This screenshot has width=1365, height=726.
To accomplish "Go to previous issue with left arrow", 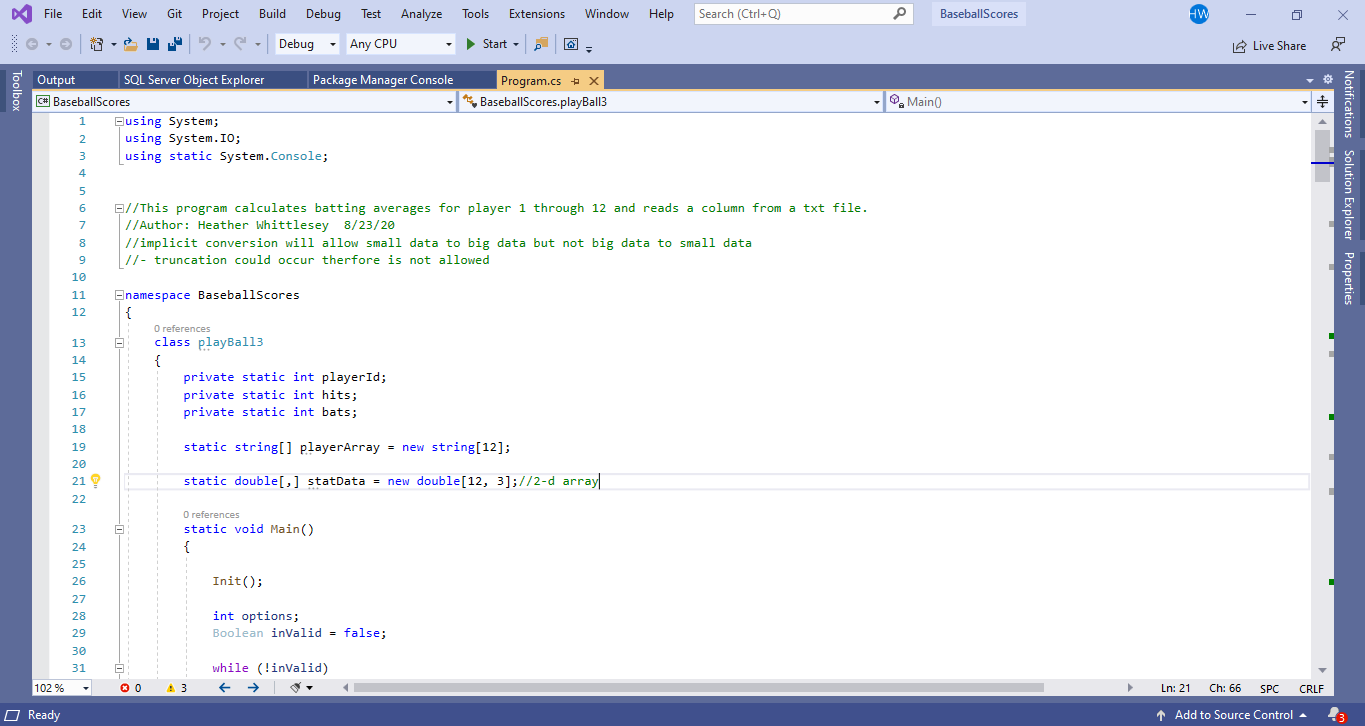I will pos(225,688).
